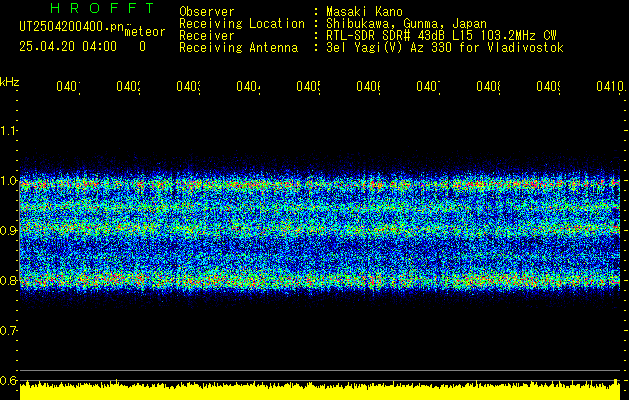This screenshot has height=400, width=629.
Task: Click the Receiving Location label
Action: [x=242, y=24]
